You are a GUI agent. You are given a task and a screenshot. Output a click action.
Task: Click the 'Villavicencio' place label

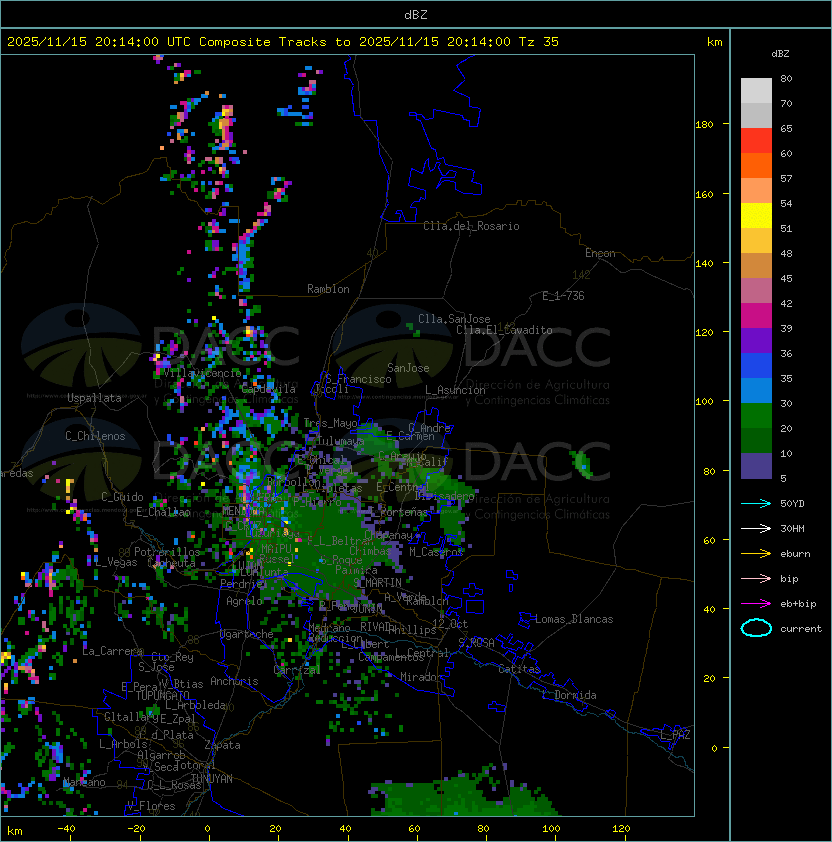[202, 373]
